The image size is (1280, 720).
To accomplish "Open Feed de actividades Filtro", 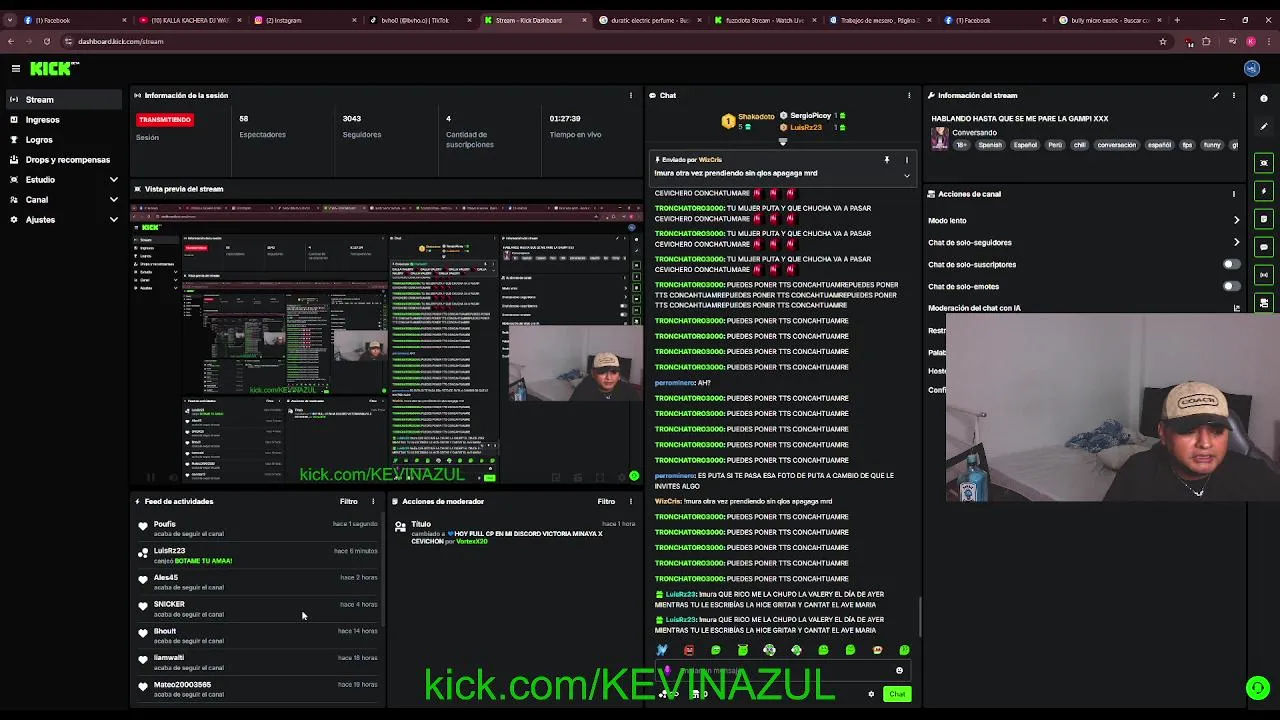I will (x=348, y=501).
